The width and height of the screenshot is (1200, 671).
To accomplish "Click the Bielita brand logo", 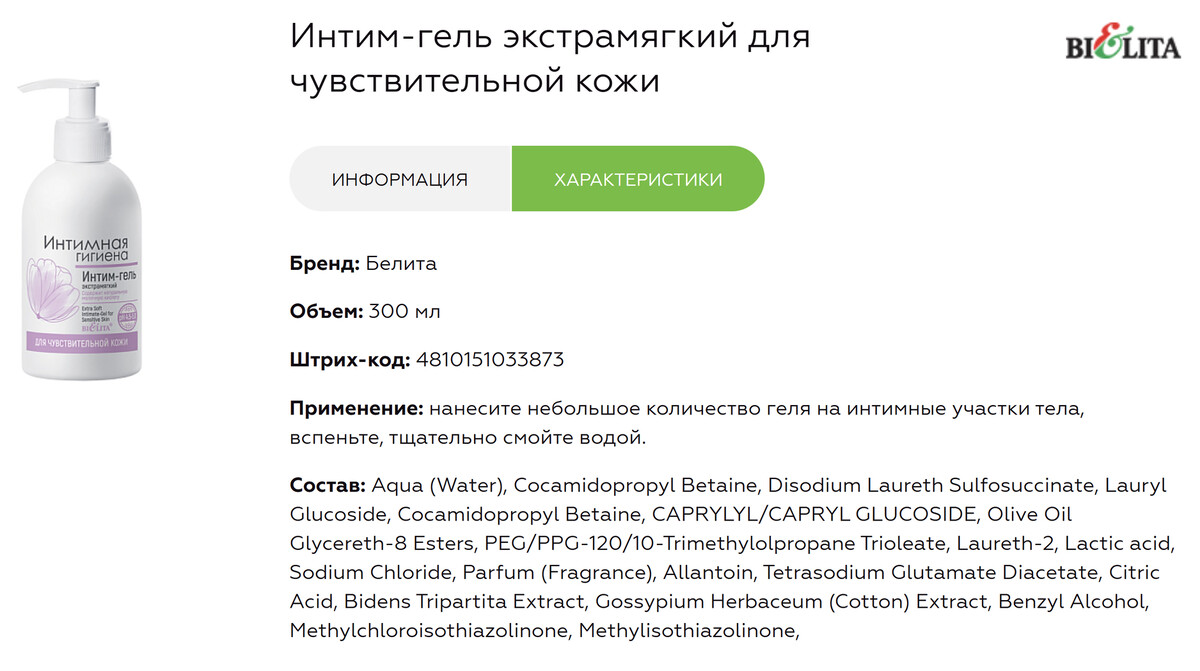I will click(x=1122, y=44).
